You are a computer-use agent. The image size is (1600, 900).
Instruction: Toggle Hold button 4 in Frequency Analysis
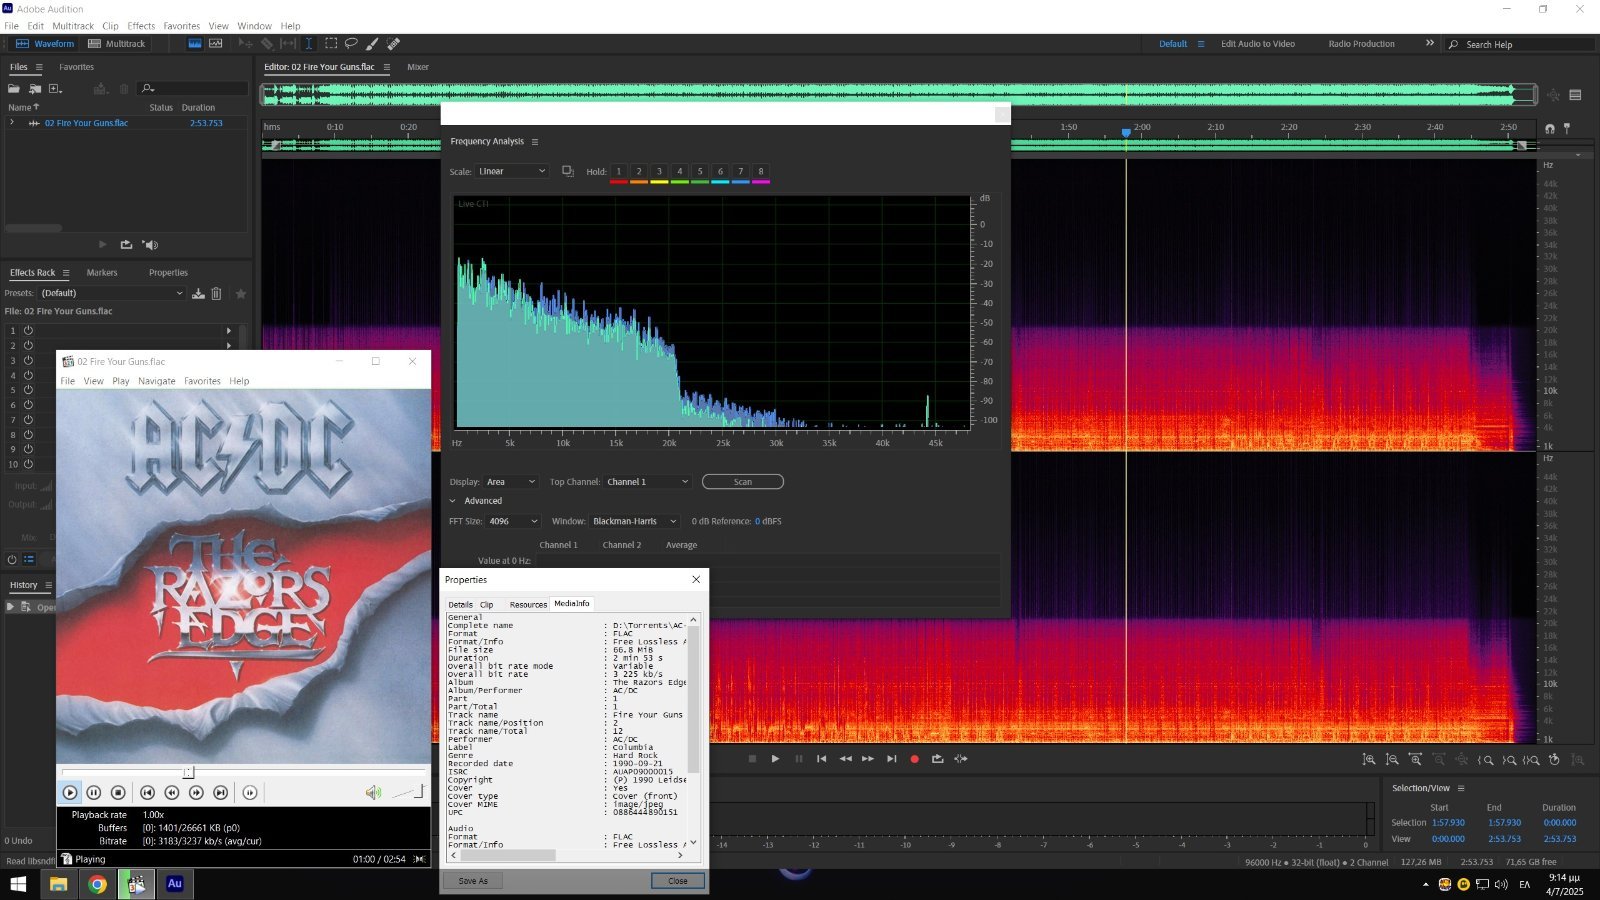point(680,172)
